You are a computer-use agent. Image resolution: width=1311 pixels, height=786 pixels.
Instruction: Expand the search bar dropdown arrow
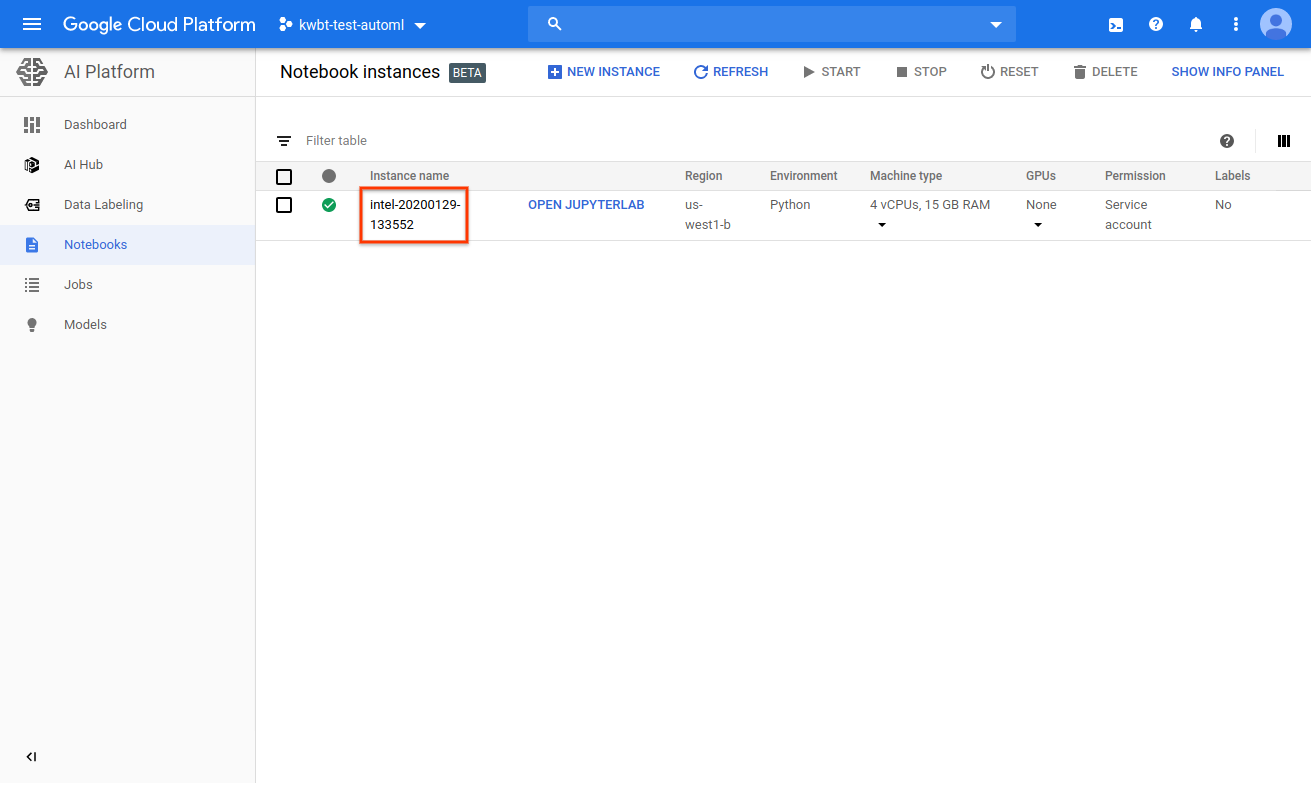coord(996,24)
